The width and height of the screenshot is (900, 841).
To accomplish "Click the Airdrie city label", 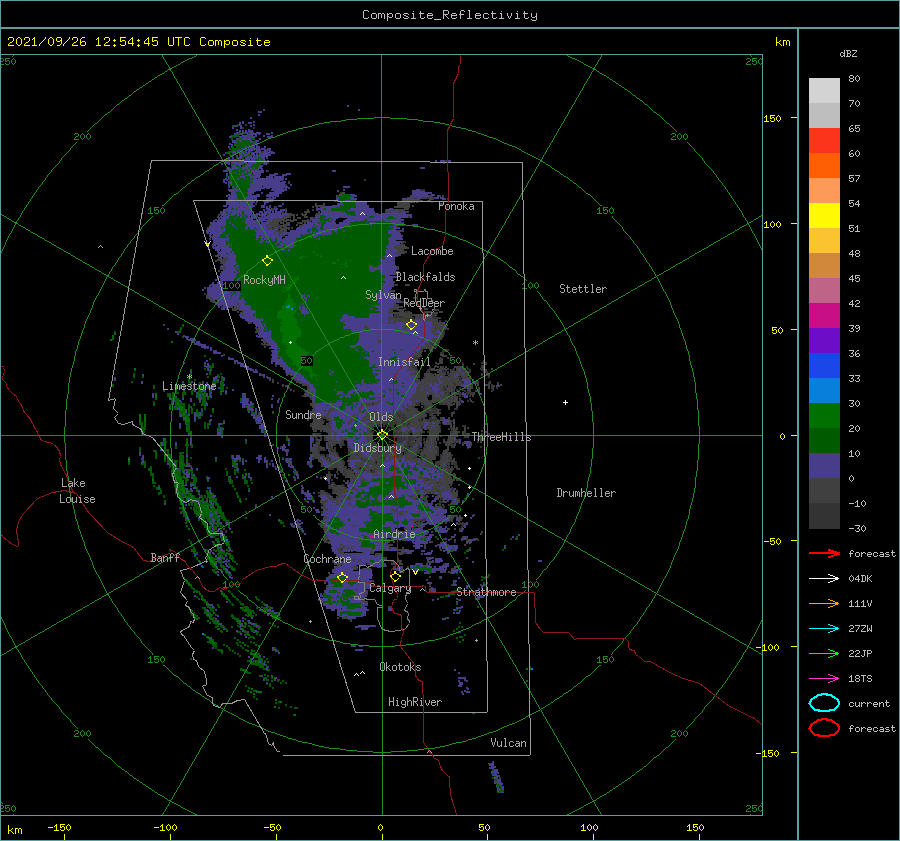I will pyautogui.click(x=394, y=534).
